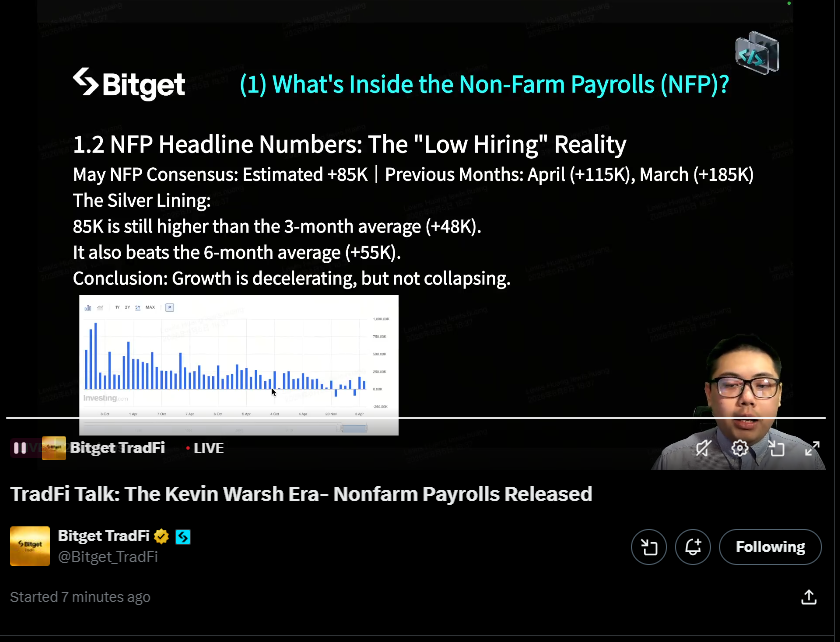Click the Following button
Screen dimensions: 840x642
pos(770,547)
